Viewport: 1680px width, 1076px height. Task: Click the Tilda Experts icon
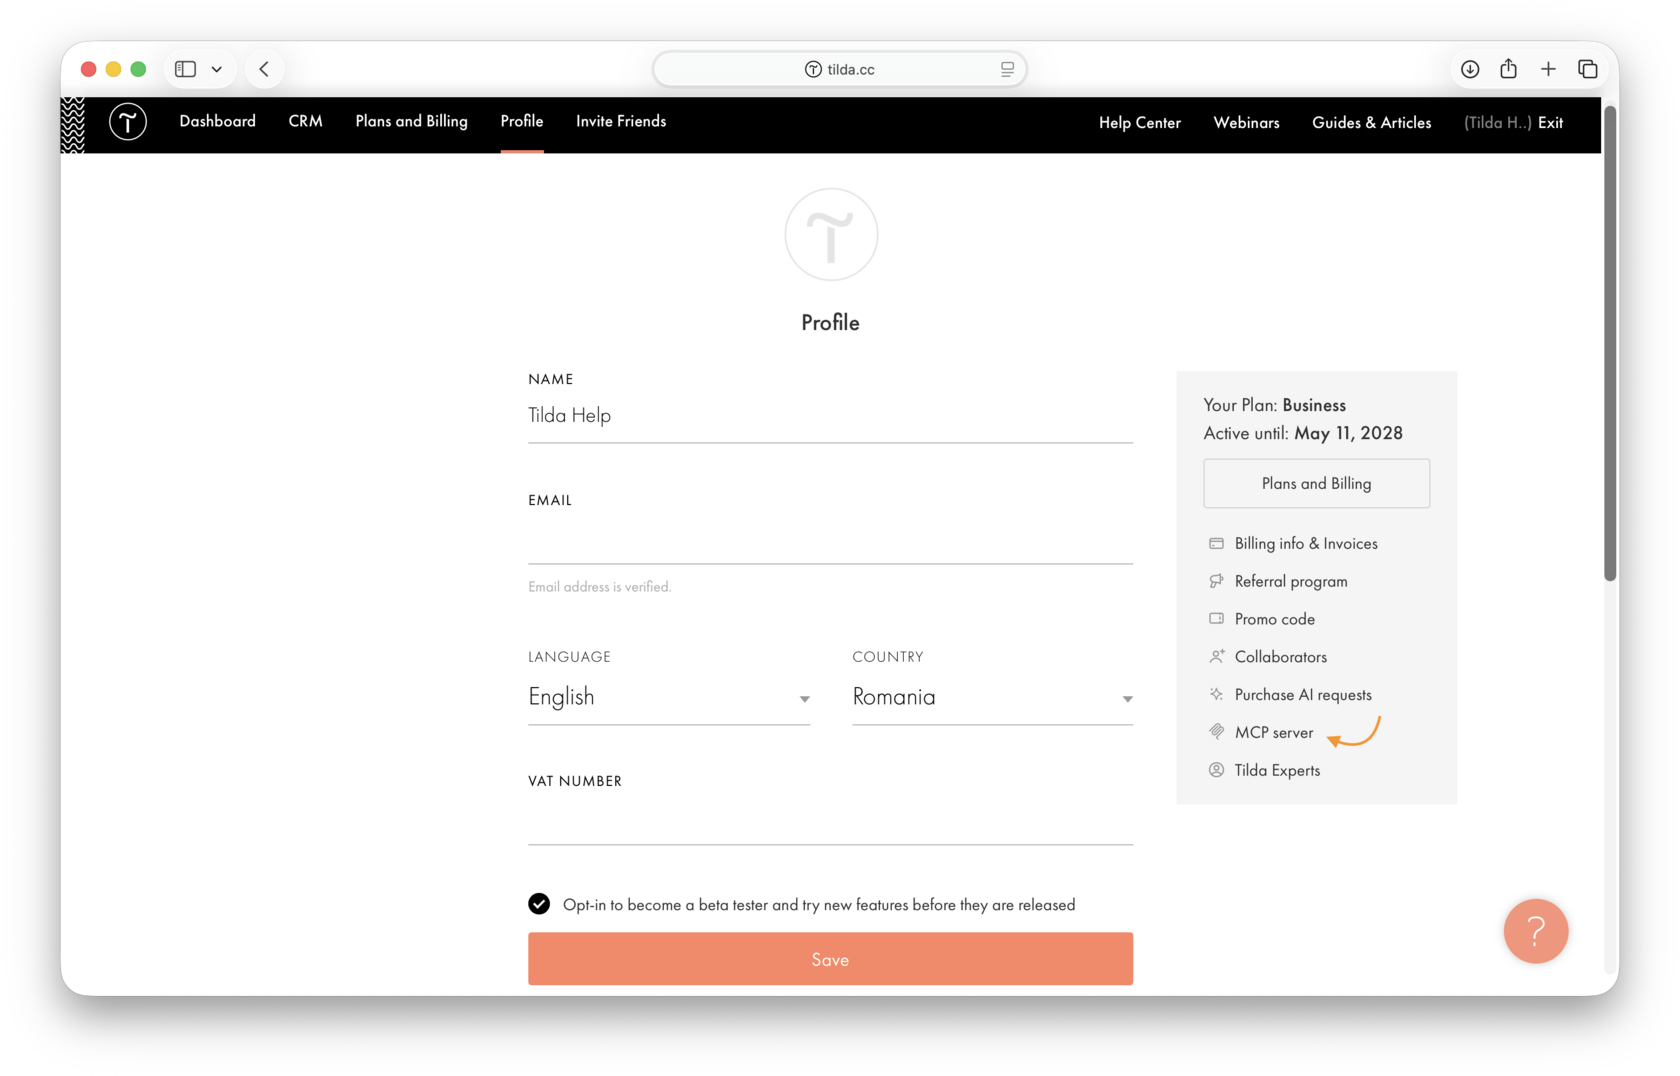[x=1216, y=770]
